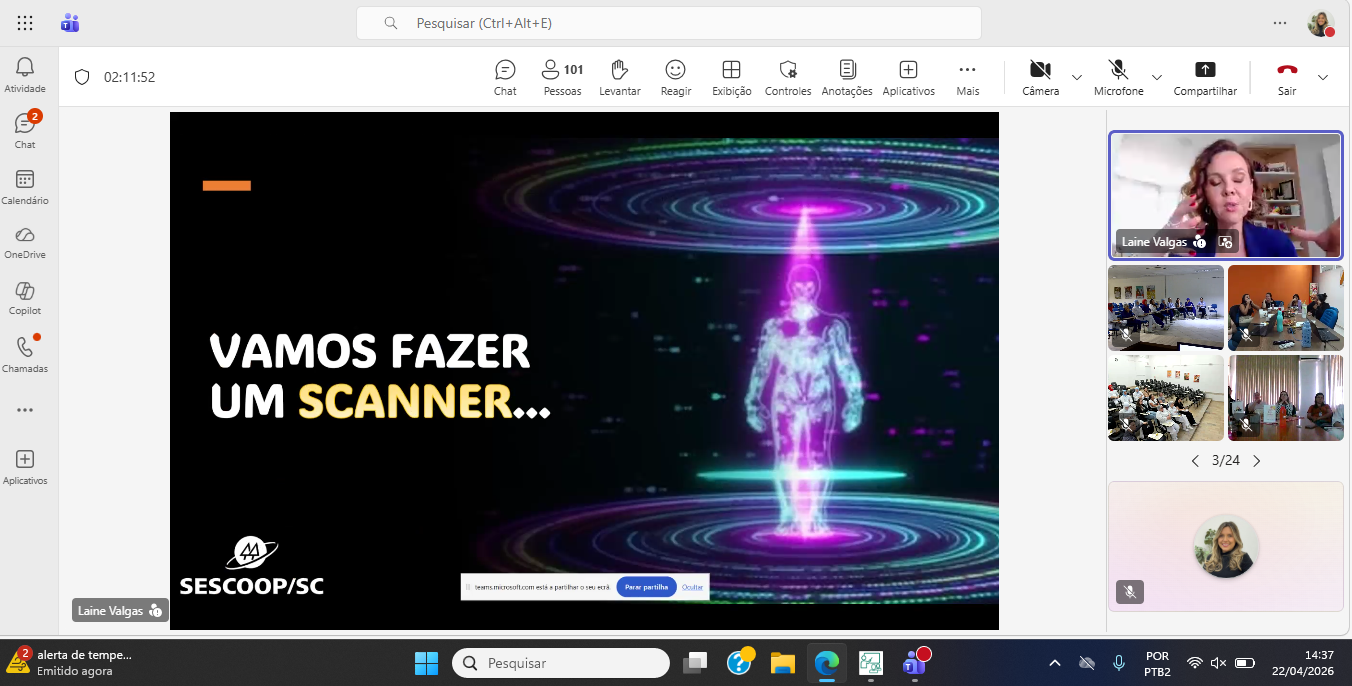Open the meeting Chat panel
Viewport: 1352px width, 686px height.
[505, 77]
